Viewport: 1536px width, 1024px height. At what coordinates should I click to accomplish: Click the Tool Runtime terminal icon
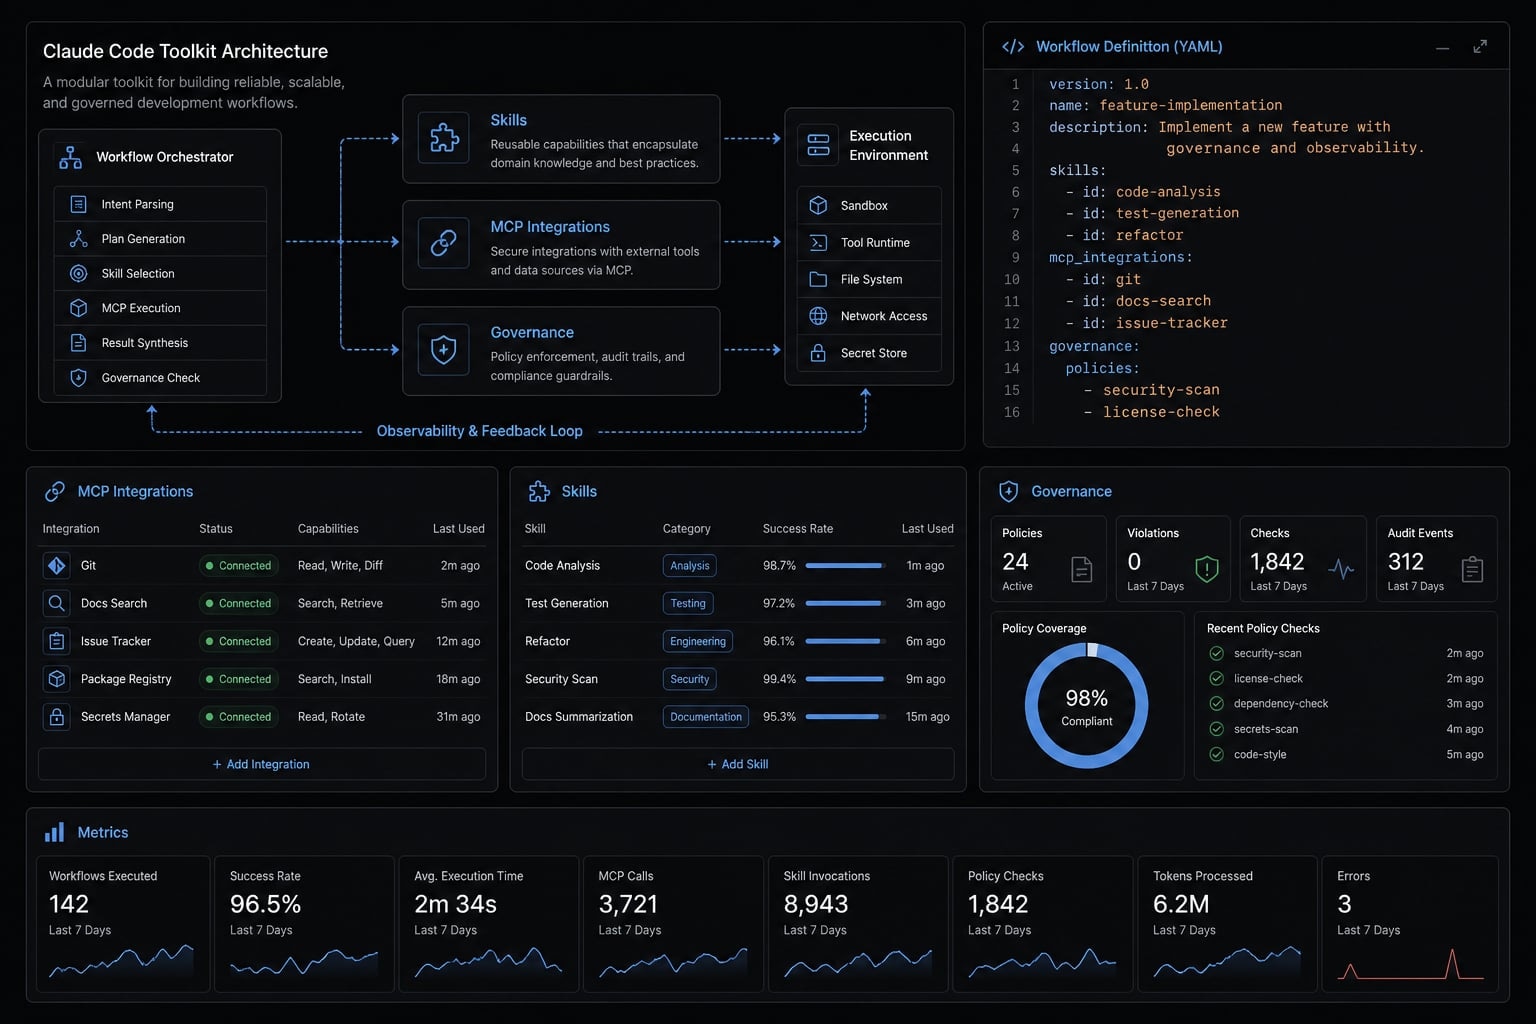click(818, 243)
